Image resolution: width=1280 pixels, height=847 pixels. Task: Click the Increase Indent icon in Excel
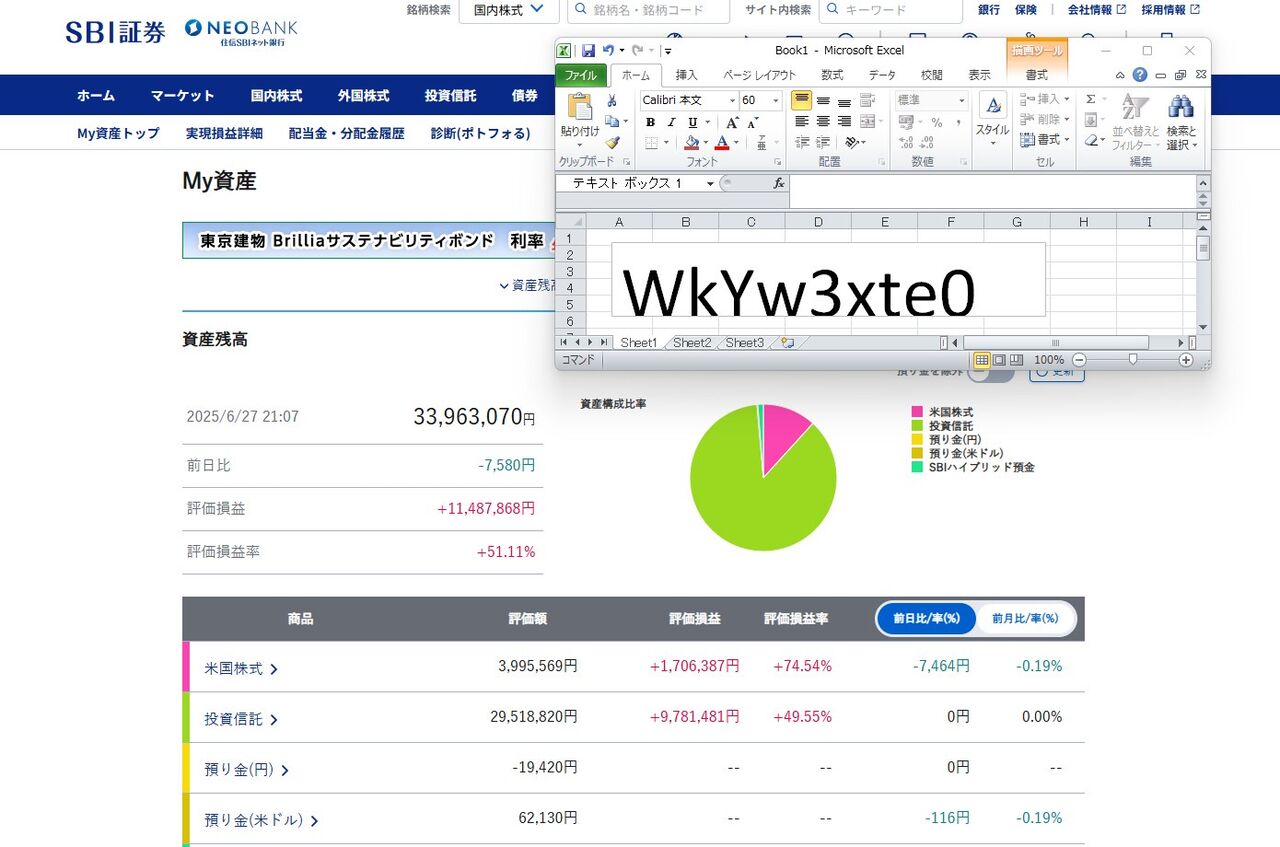coord(823,143)
